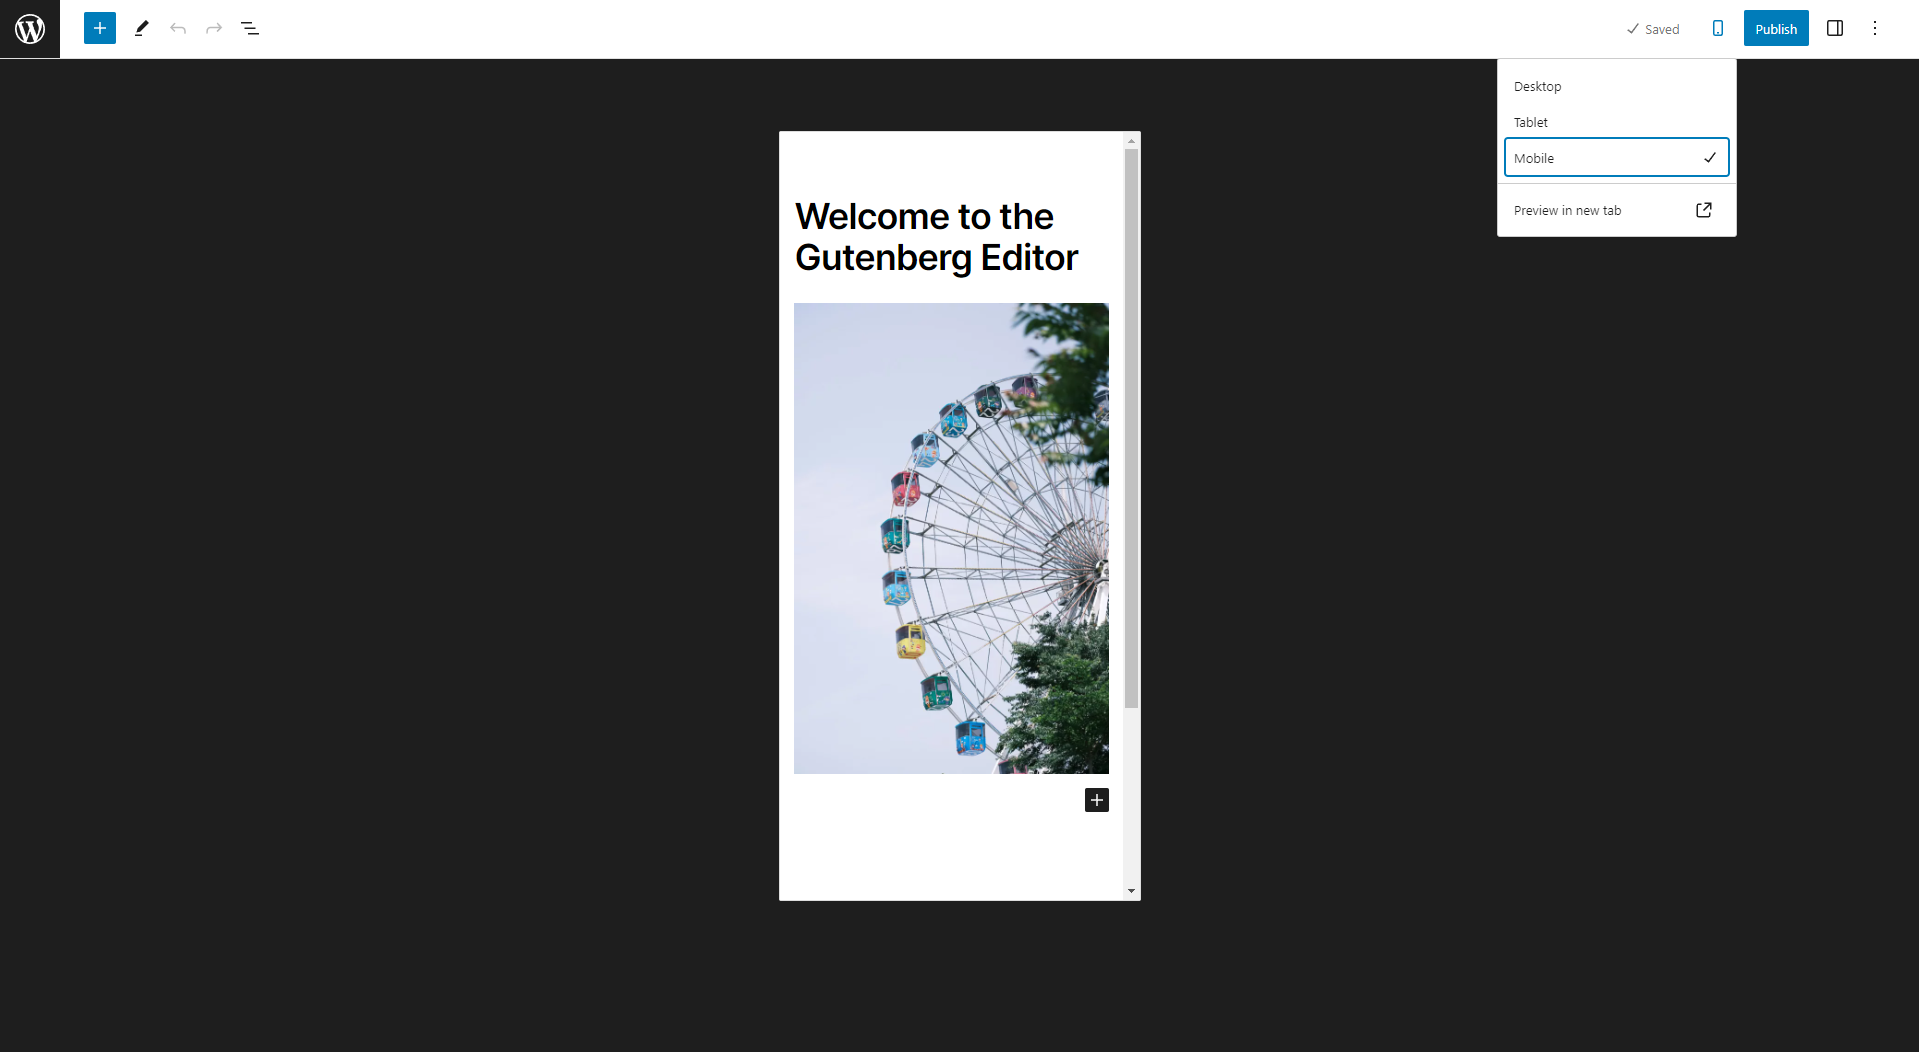Switch preview to Desktop
The width and height of the screenshot is (1919, 1052).
(x=1616, y=86)
